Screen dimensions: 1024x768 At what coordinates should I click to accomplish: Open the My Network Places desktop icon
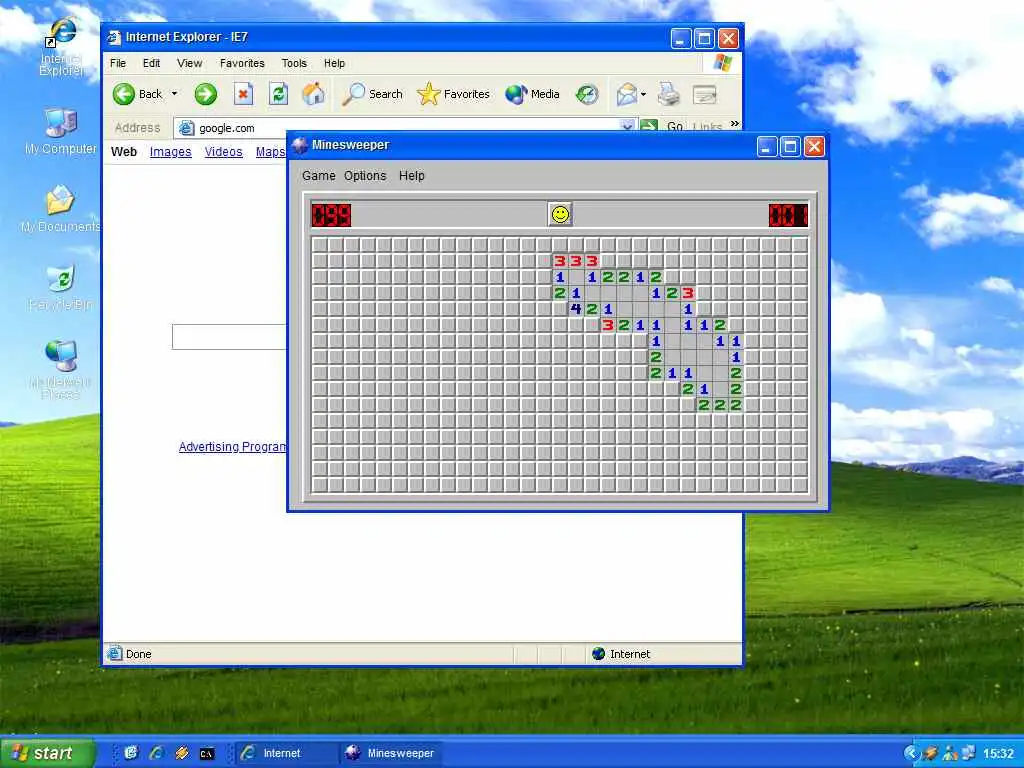pos(61,369)
